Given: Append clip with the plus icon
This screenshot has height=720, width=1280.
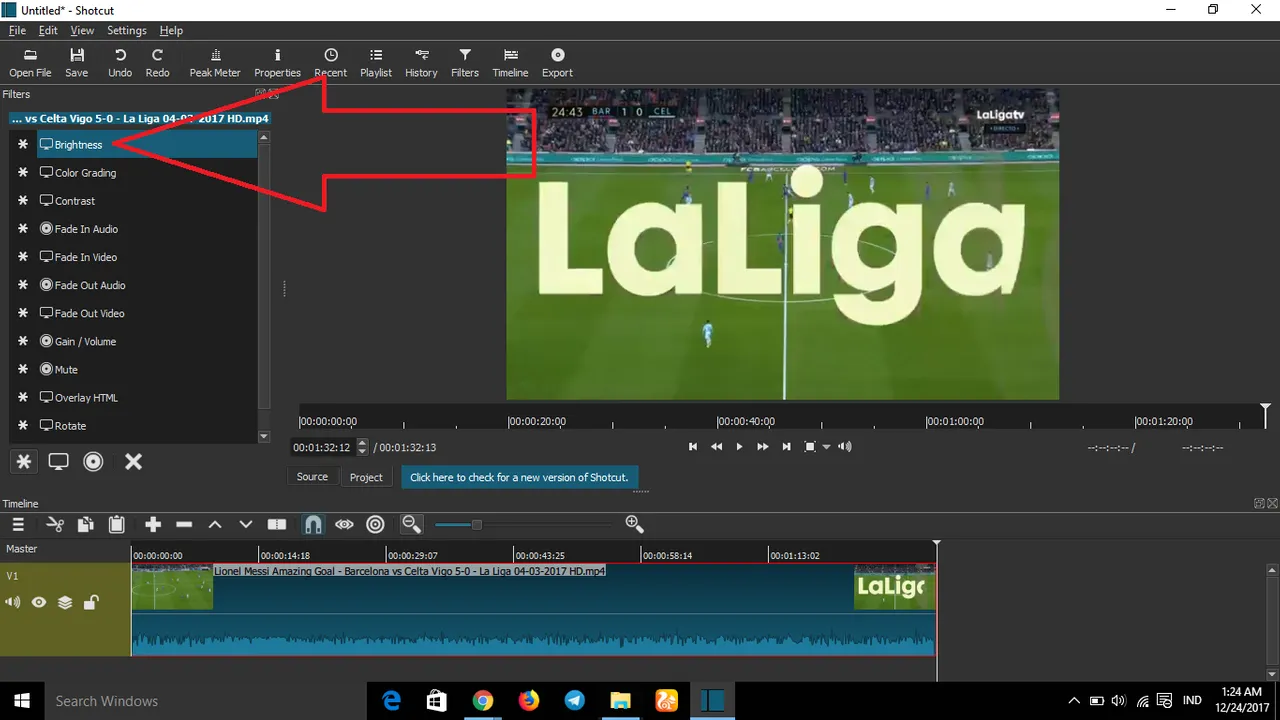Looking at the screenshot, I should (153, 524).
